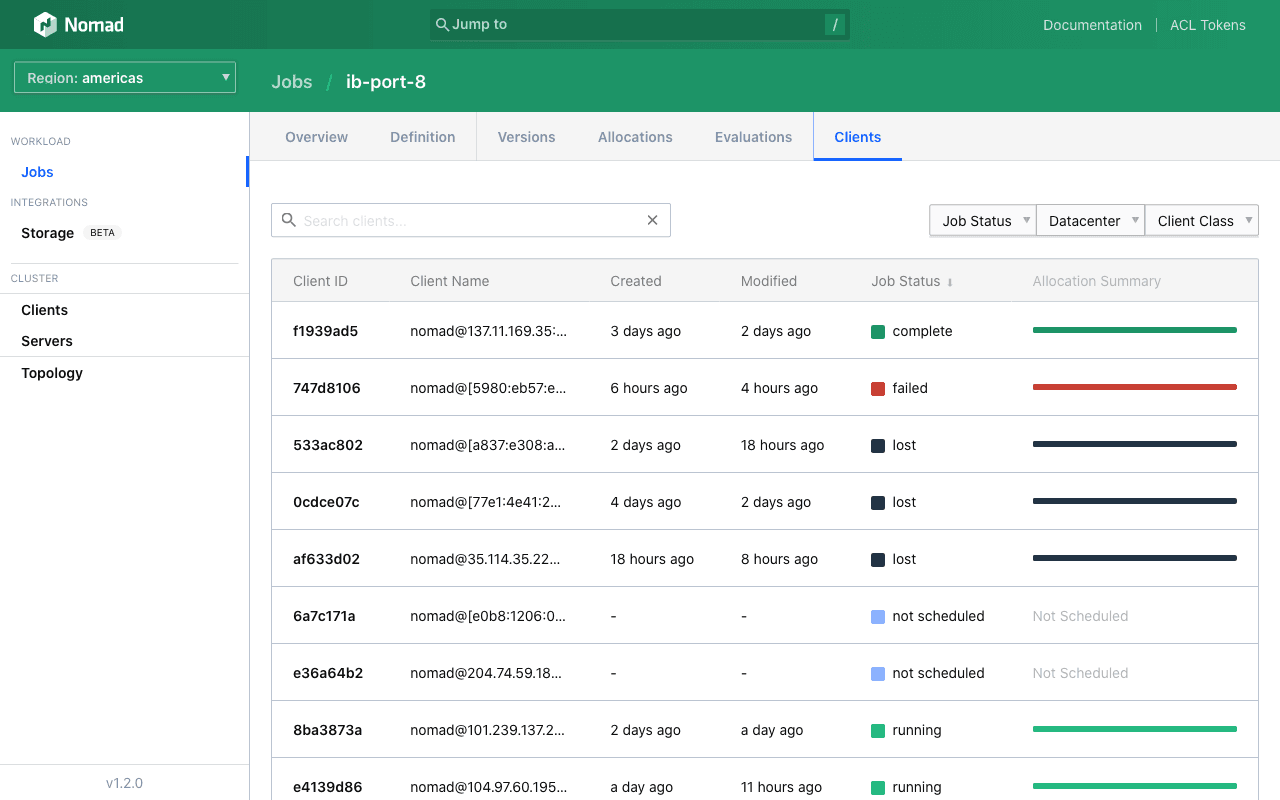
Task: Select Topology in the sidebar
Action: [51, 372]
